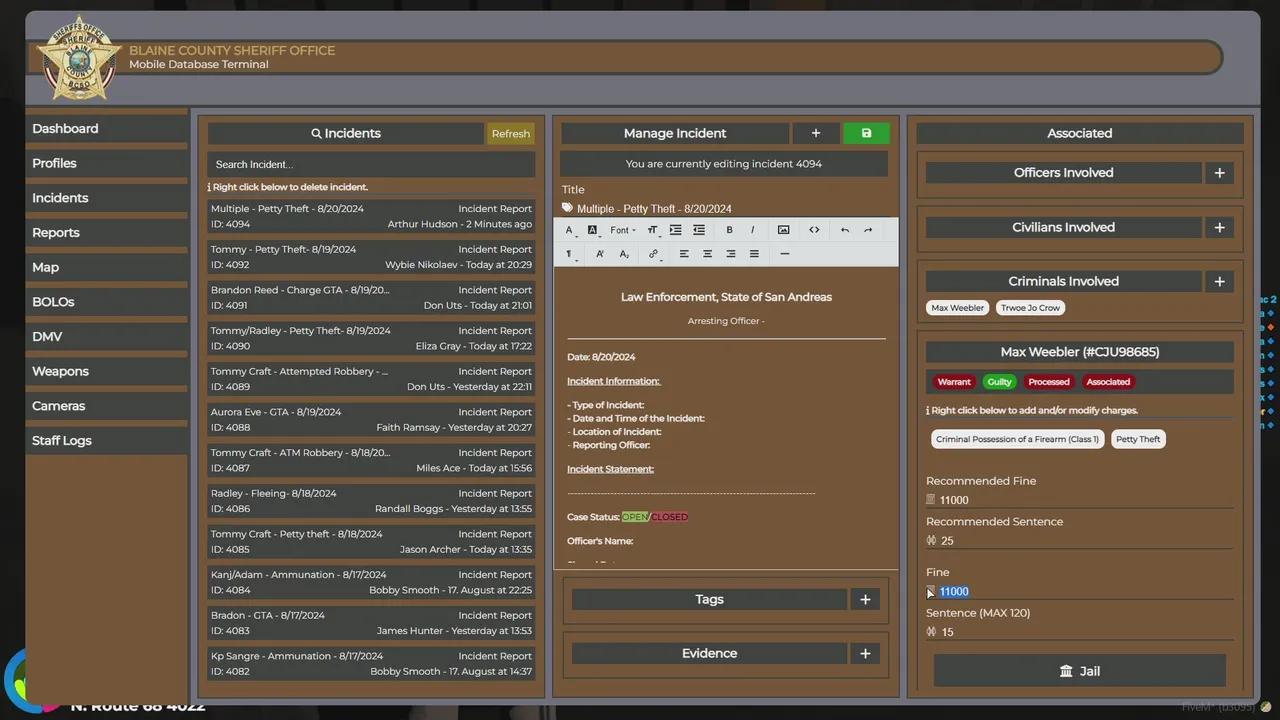The image size is (1280, 720).
Task: Toggle the Warrant status for Max Weebler
Action: click(x=953, y=382)
